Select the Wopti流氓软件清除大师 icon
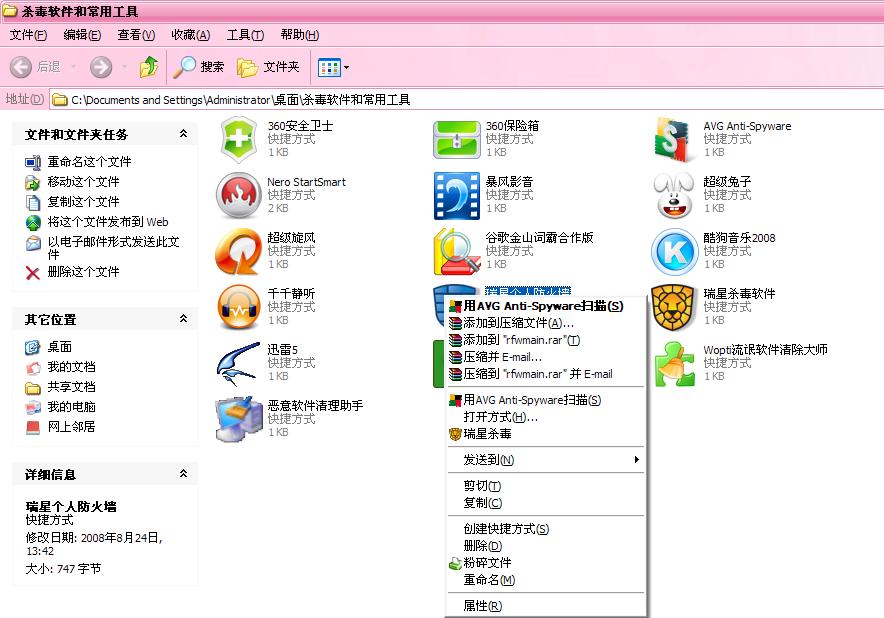The height and width of the screenshot is (618, 884). pyautogui.click(x=675, y=364)
